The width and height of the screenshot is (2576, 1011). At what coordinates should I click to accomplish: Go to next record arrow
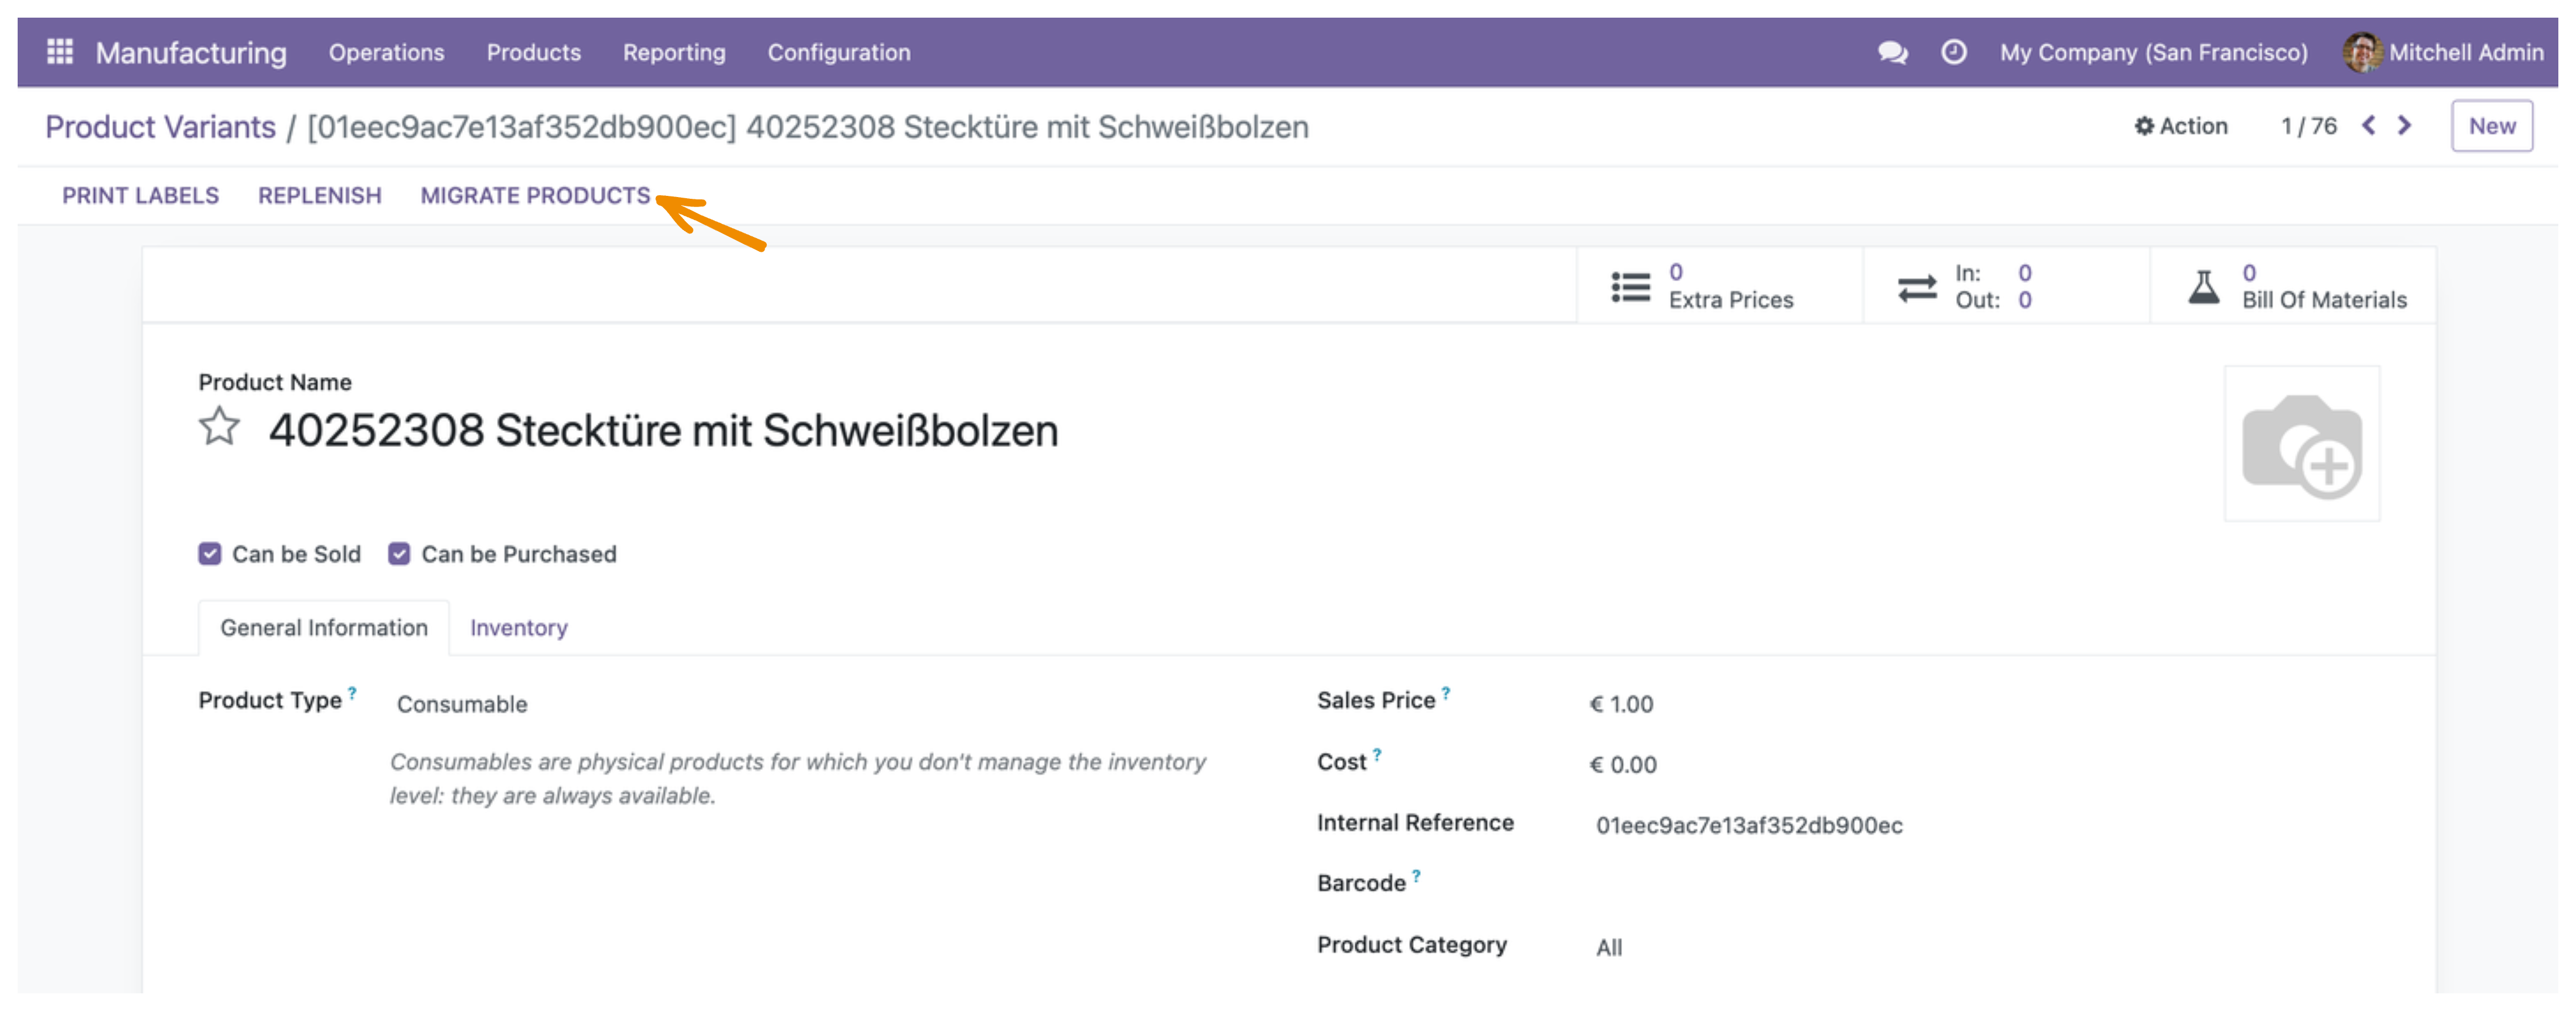[x=2404, y=126]
